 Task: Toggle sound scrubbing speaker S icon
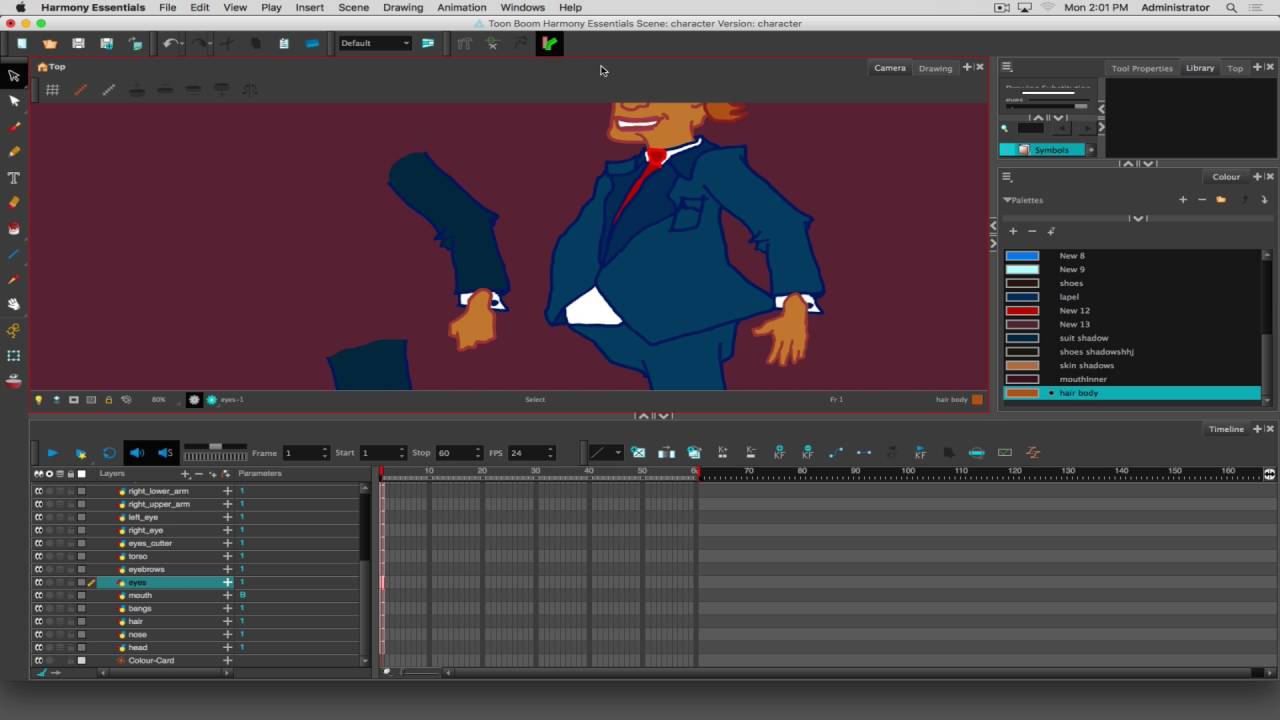point(165,453)
